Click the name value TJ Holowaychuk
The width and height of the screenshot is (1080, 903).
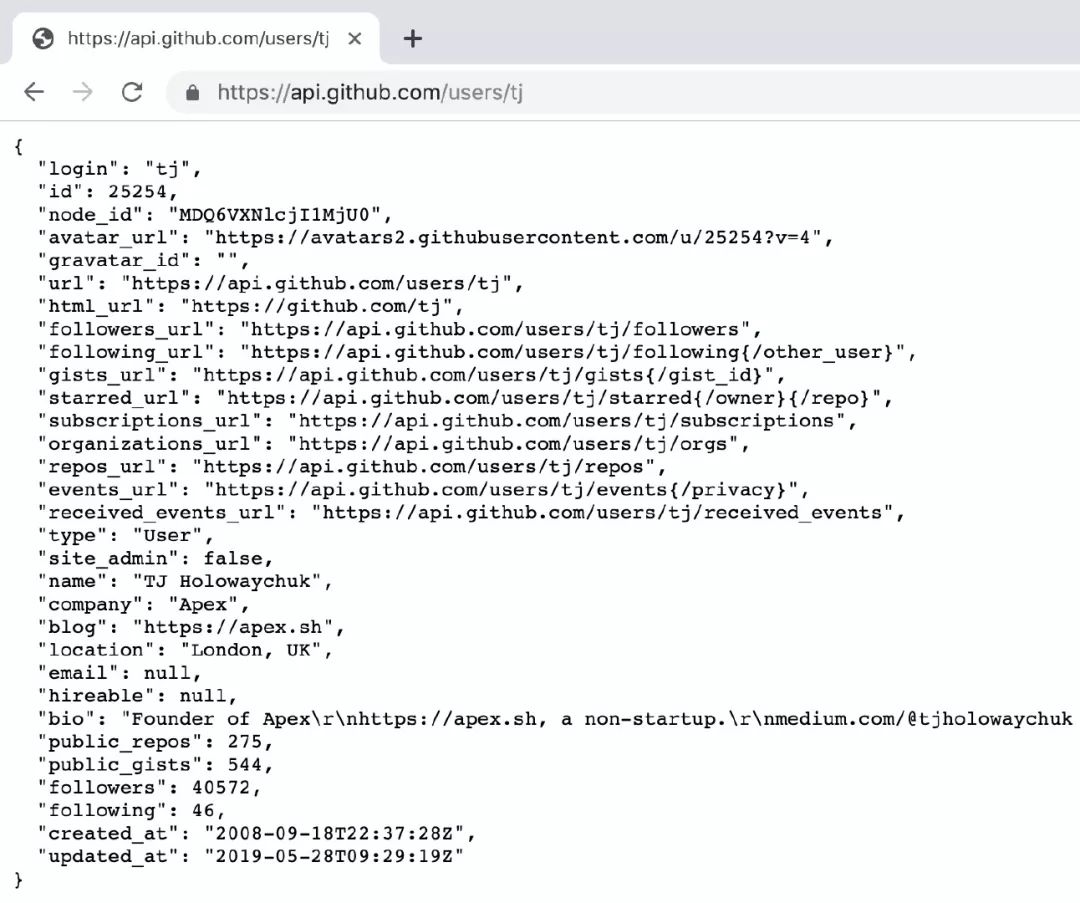[227, 581]
